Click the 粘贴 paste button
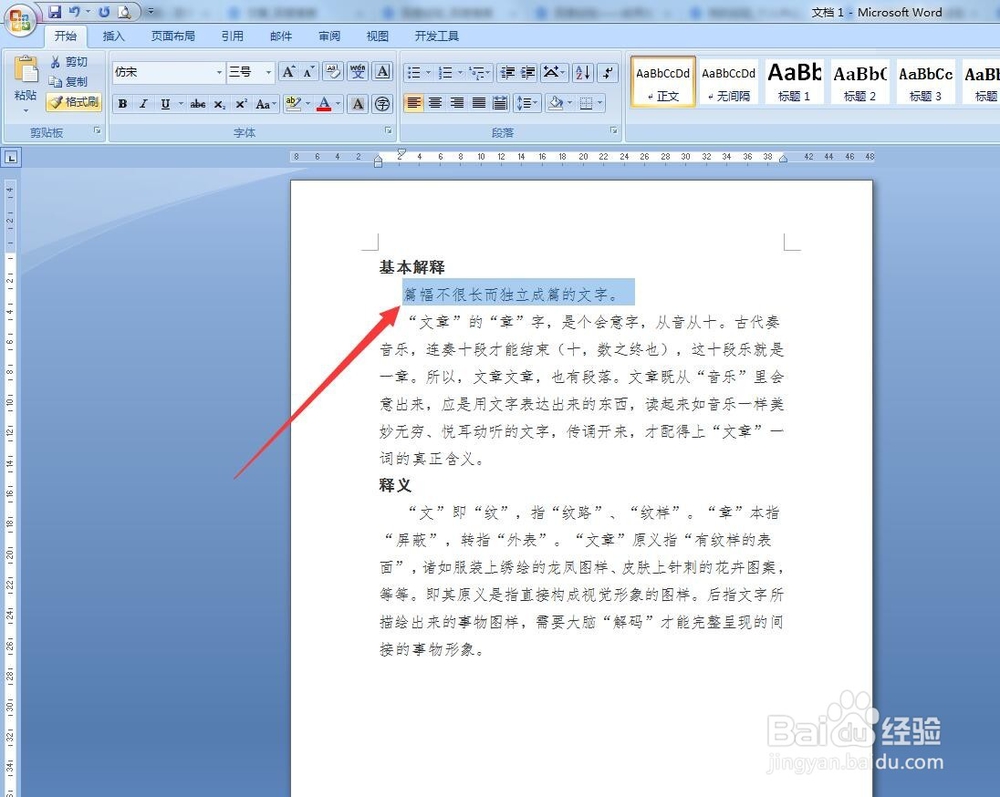This screenshot has width=1000, height=797. [x=26, y=84]
